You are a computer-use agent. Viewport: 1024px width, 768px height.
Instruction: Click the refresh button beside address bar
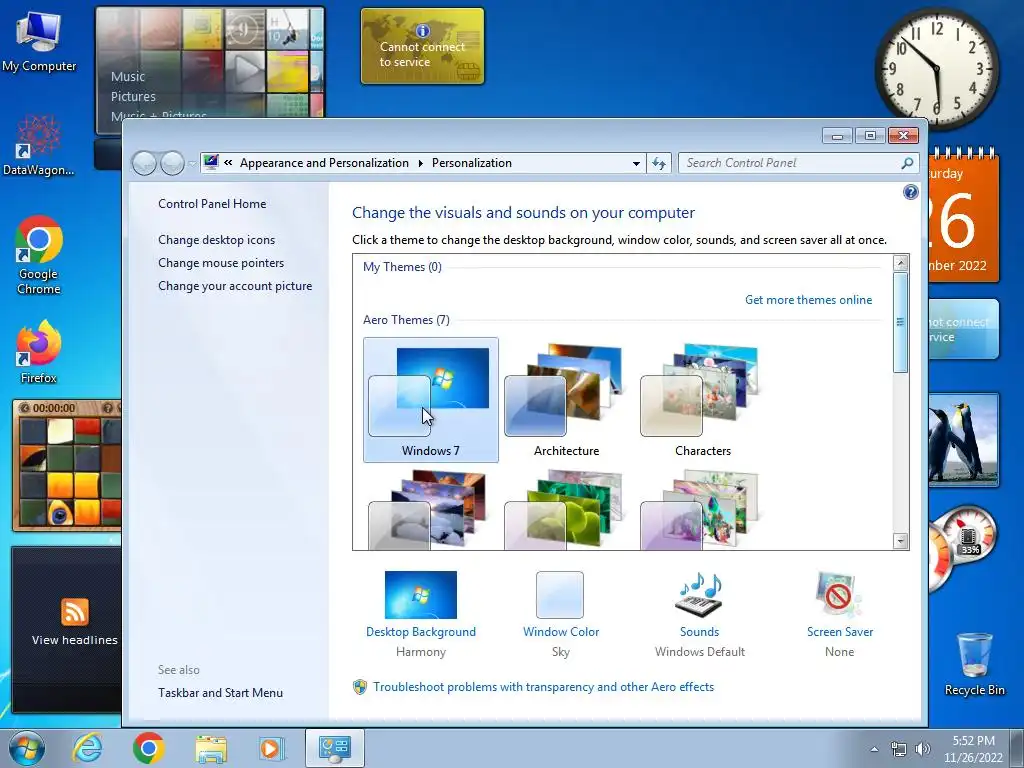[x=659, y=163]
